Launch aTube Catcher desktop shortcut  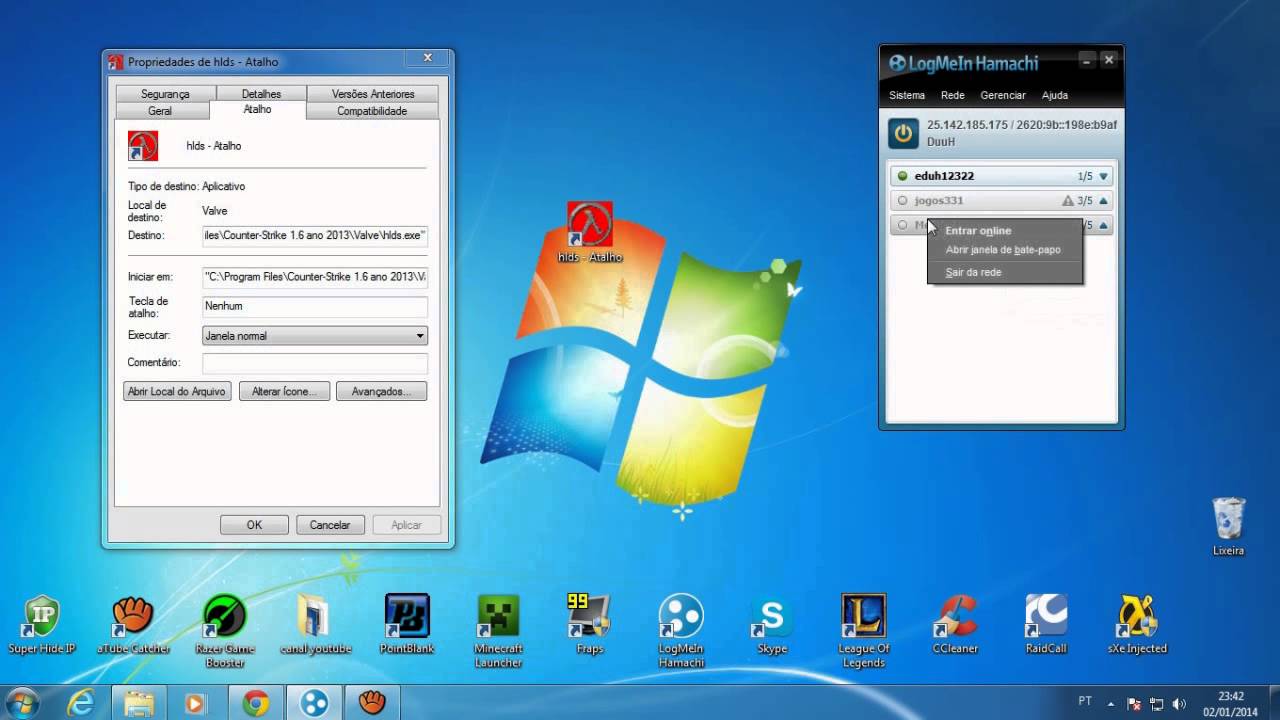click(133, 625)
